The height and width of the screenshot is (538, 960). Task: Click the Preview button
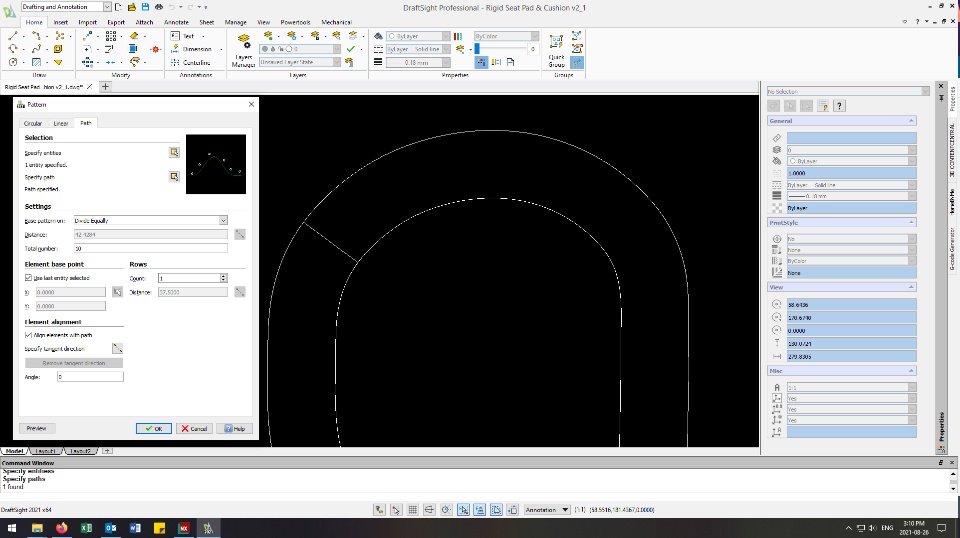(x=36, y=428)
